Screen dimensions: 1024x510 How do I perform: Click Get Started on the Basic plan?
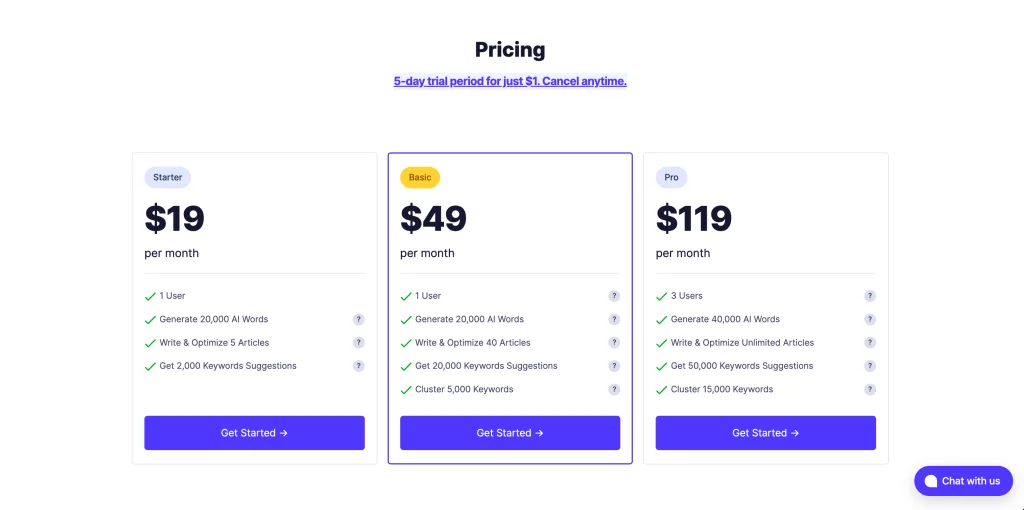(510, 433)
